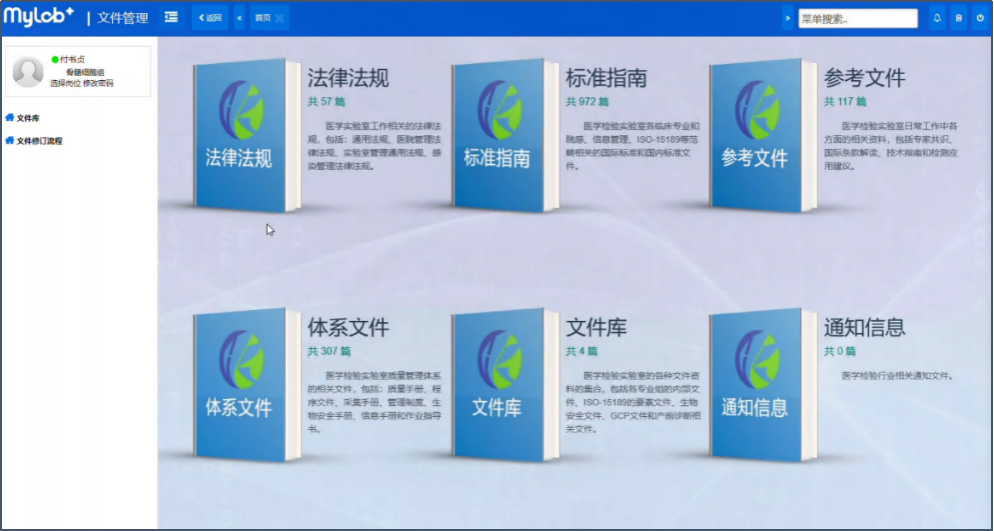Viewport: 994px width, 531px height.
Task: Click the 共 972 篇 count
Action: [587, 101]
